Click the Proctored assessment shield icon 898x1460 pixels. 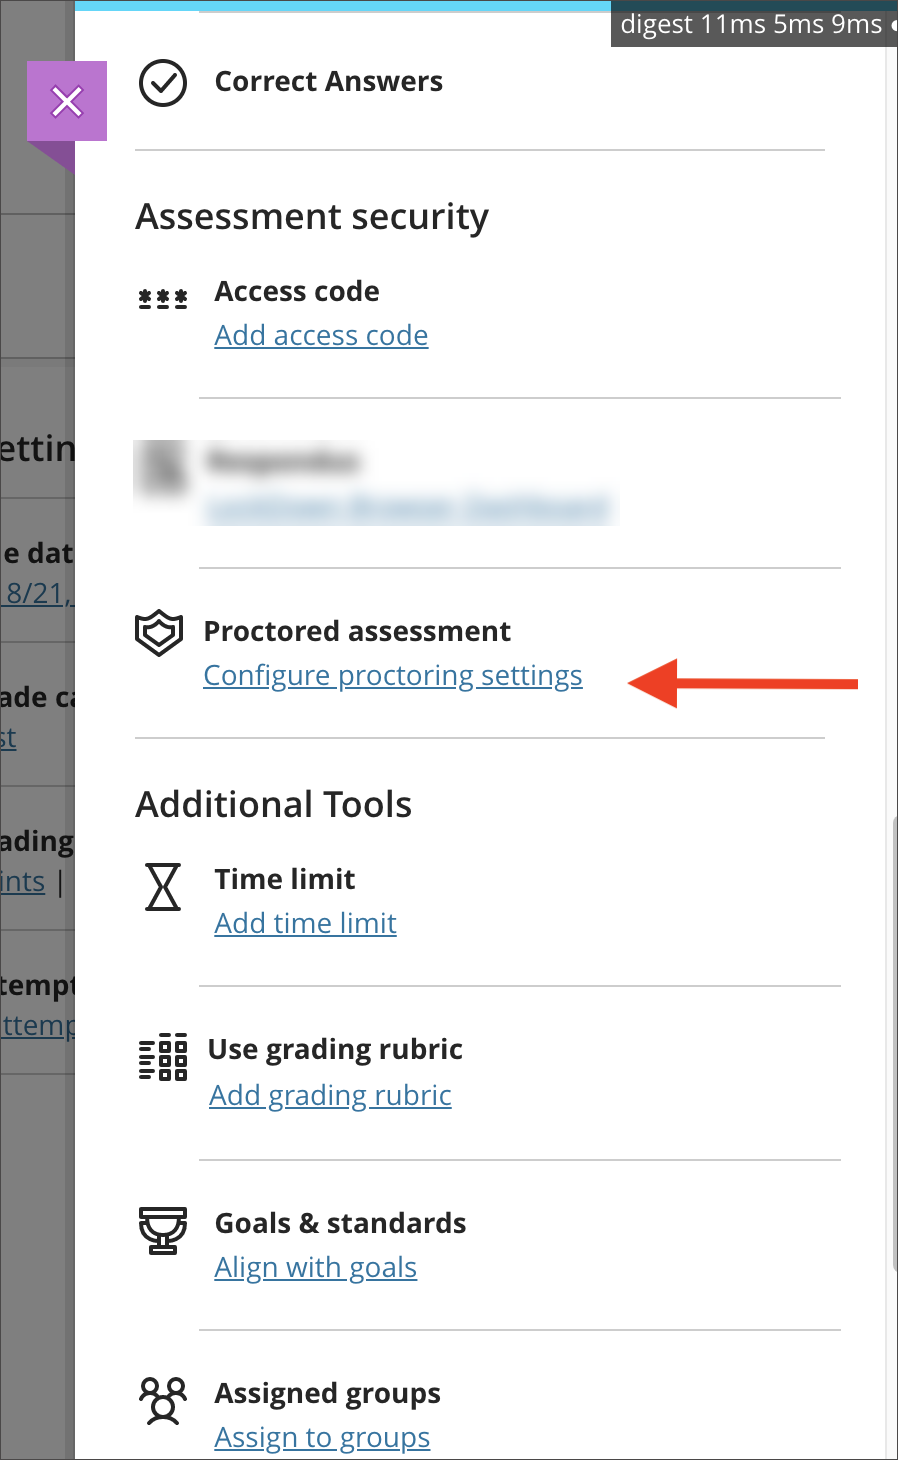[159, 634]
